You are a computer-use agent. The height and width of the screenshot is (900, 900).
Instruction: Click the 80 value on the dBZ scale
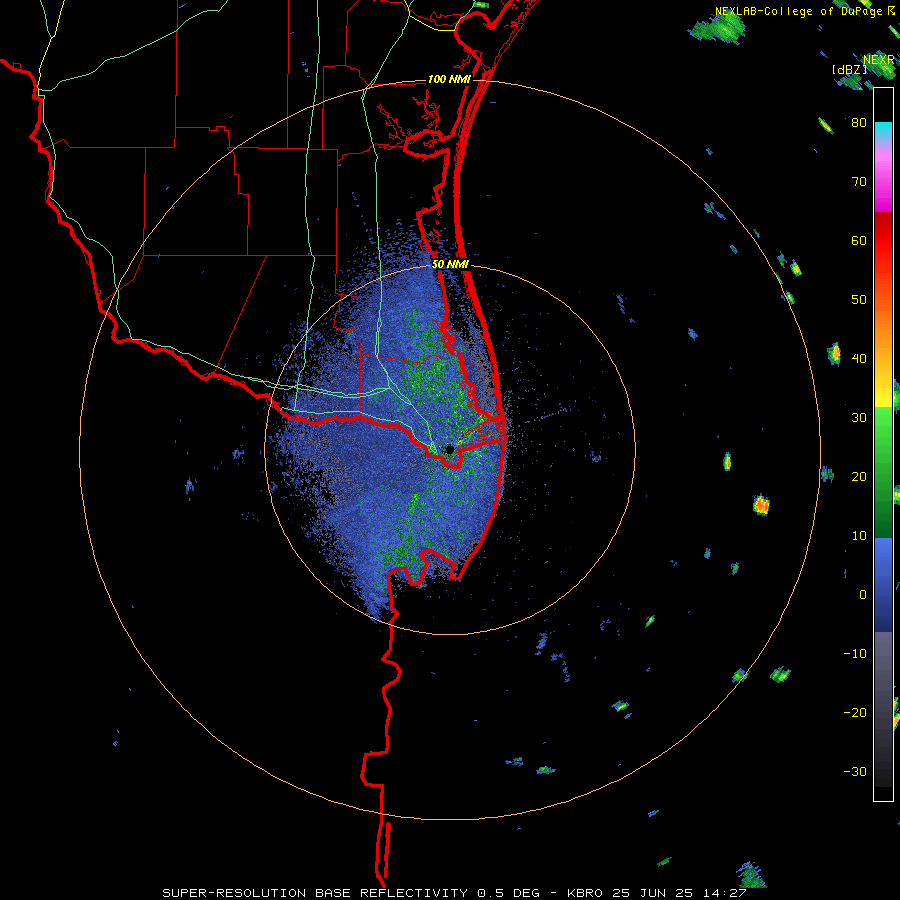click(x=859, y=122)
